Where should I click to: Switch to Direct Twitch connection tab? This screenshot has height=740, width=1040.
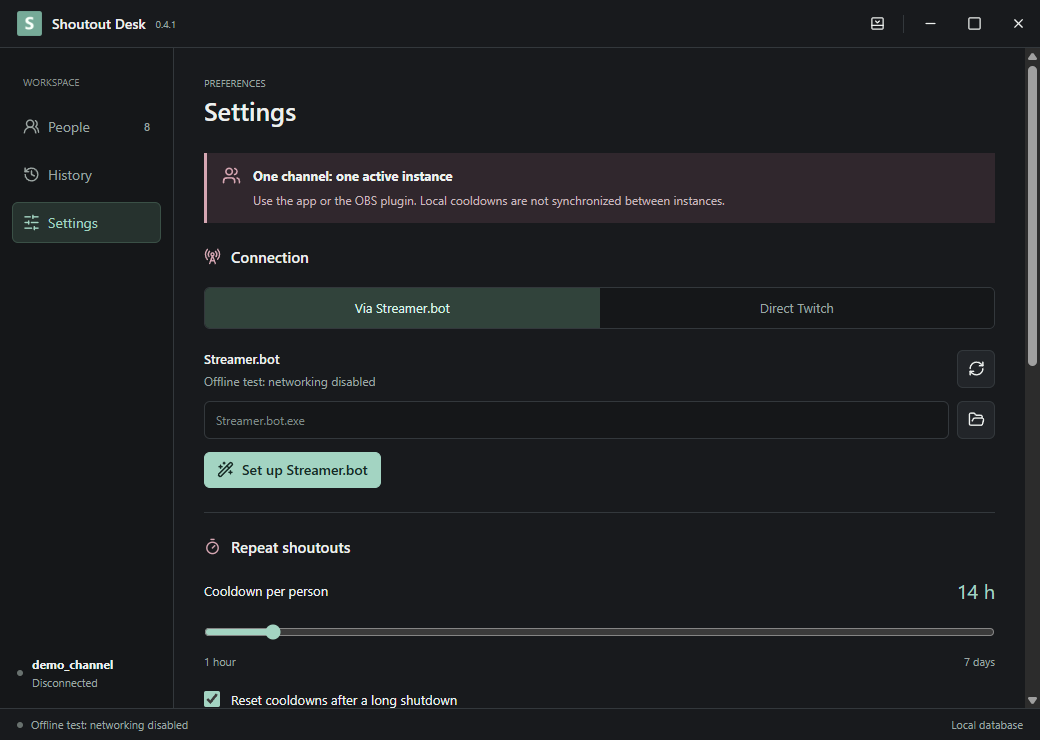(797, 308)
